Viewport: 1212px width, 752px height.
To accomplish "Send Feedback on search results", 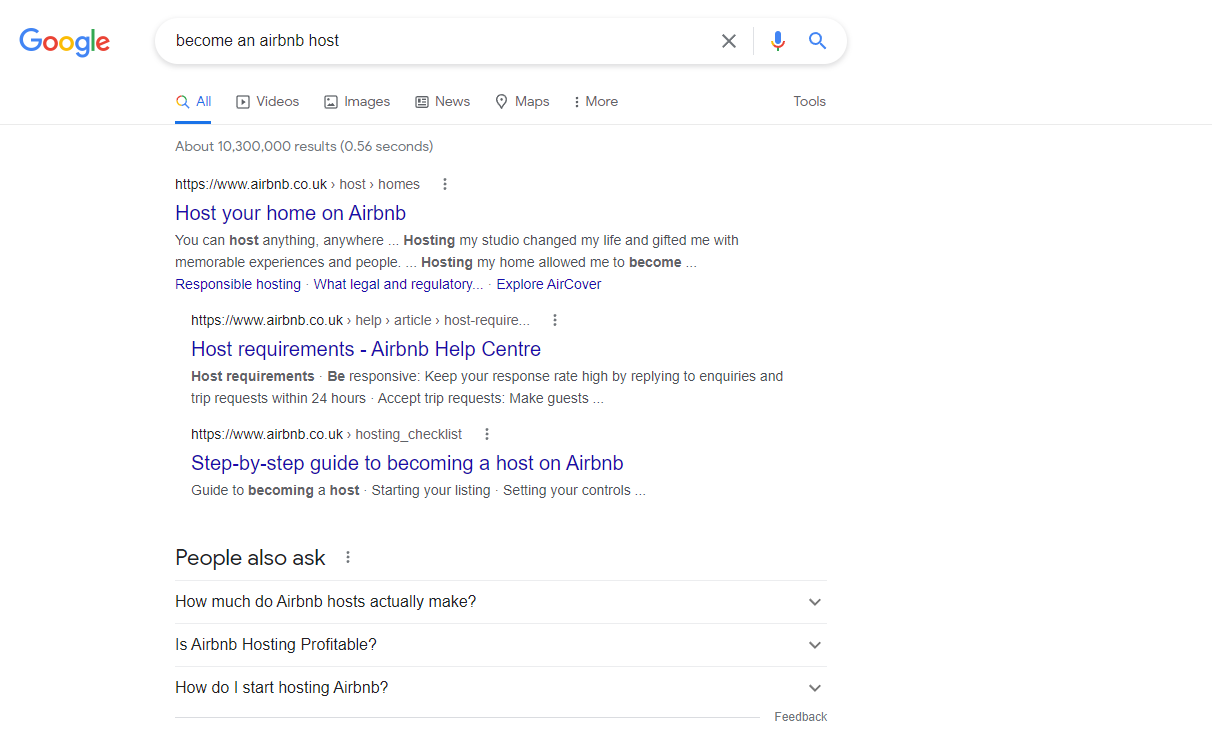I will coord(800,716).
